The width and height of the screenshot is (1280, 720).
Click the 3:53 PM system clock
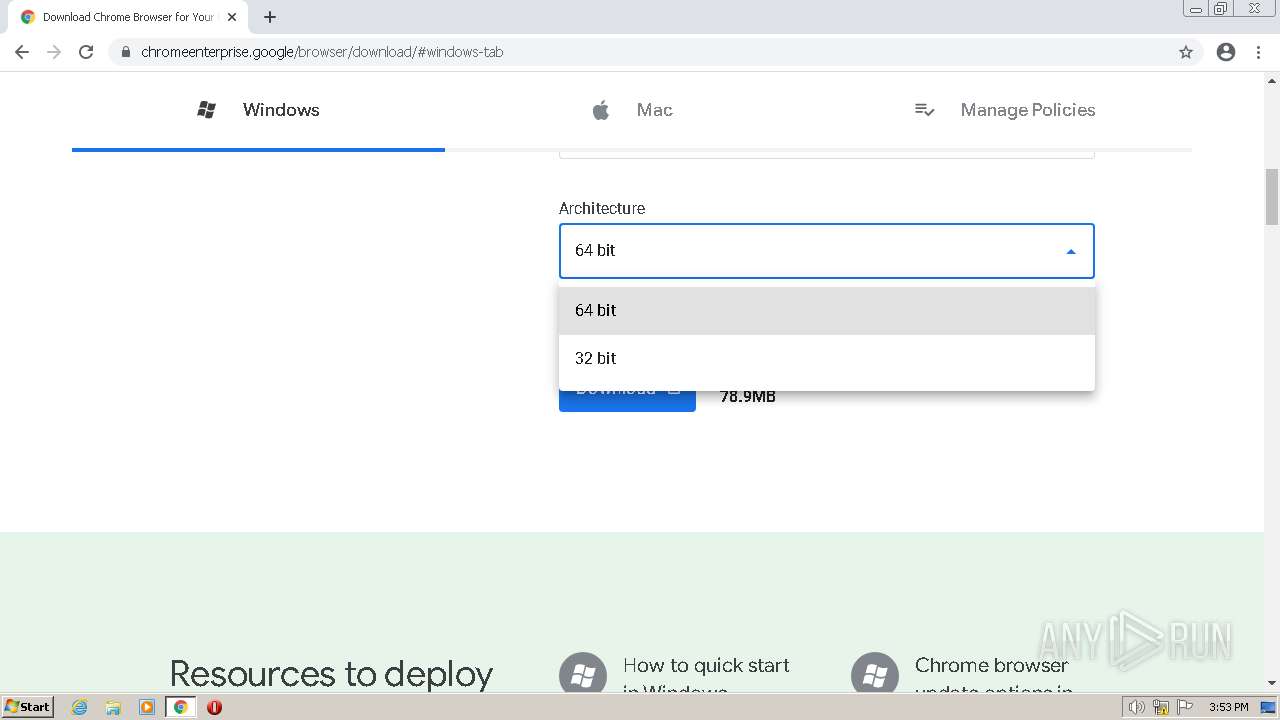pyautogui.click(x=1228, y=707)
